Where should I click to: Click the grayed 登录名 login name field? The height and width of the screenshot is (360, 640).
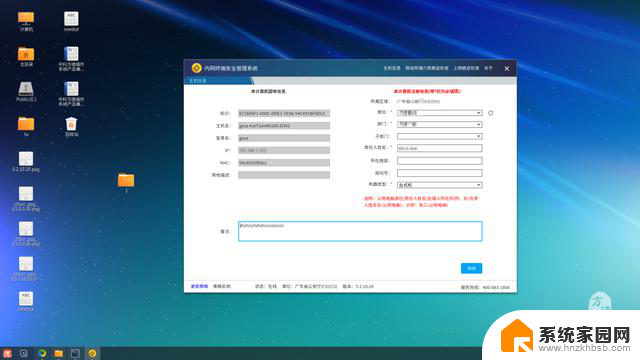284,138
